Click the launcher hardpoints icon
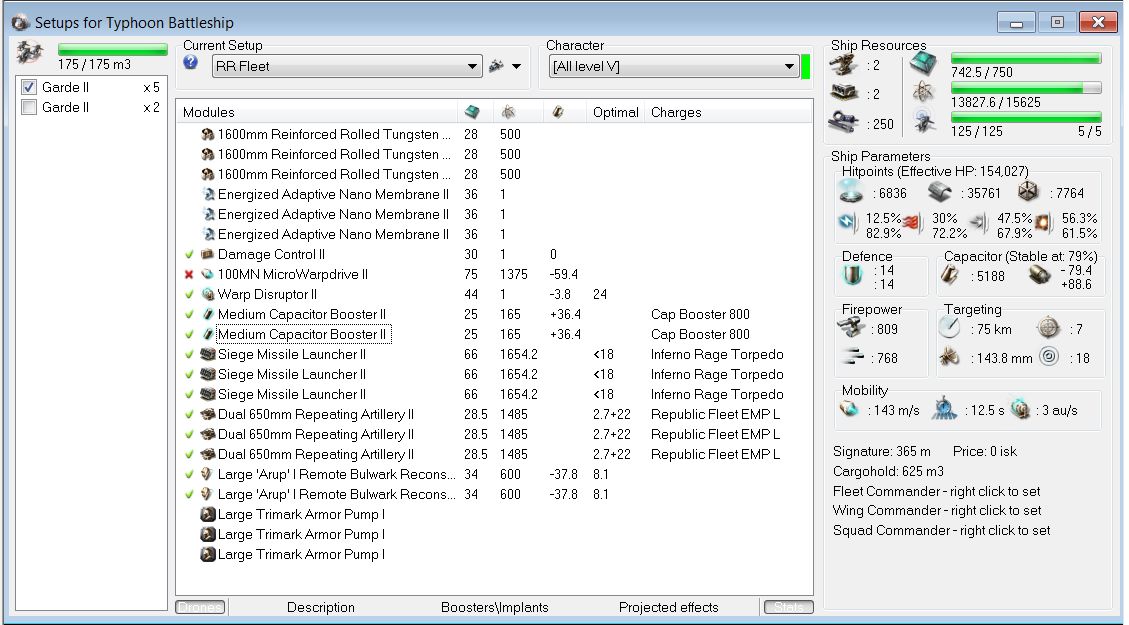This screenshot has width=1129, height=625. point(844,94)
